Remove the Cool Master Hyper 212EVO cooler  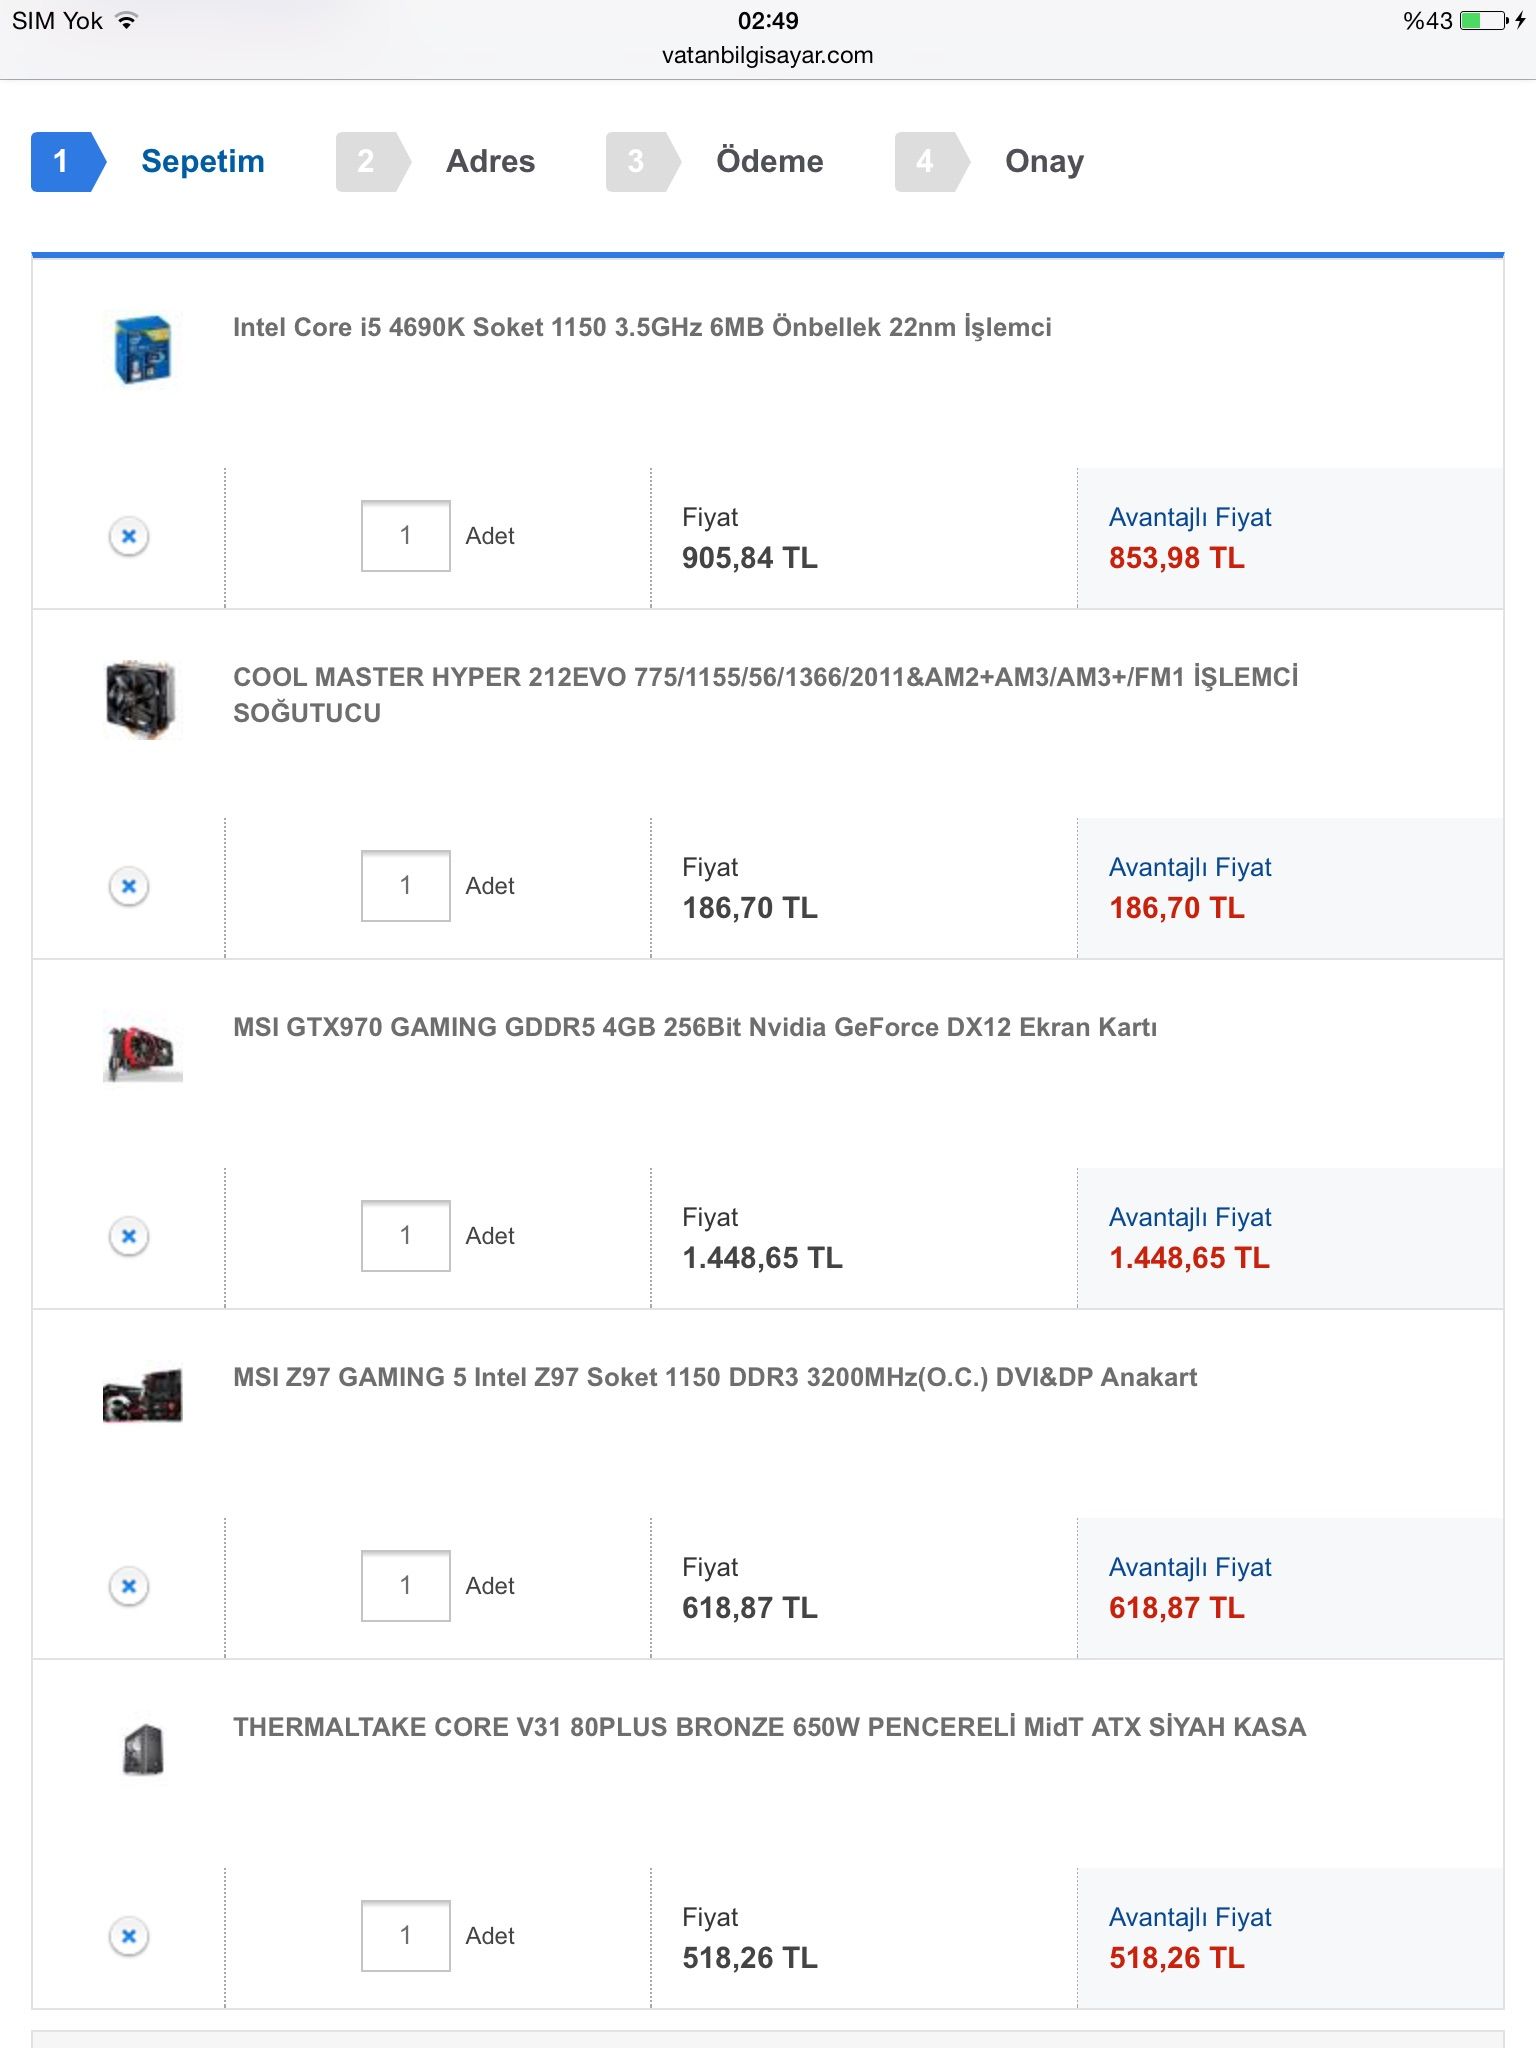129,886
